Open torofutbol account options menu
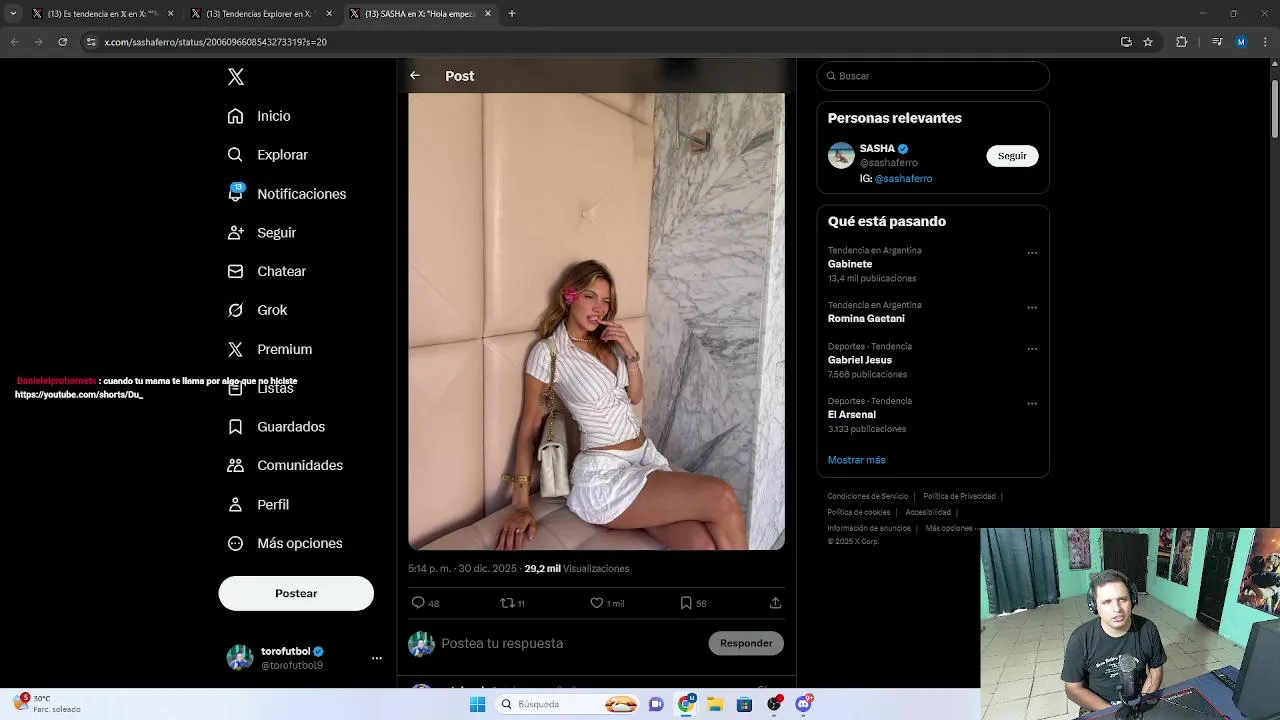The width and height of the screenshot is (1280, 720). 377,658
